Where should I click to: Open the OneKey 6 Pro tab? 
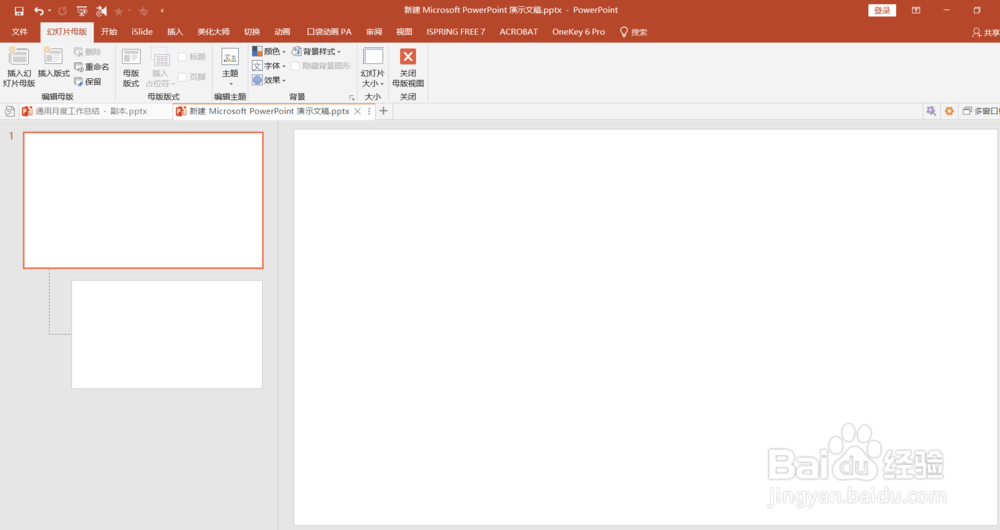tap(578, 32)
